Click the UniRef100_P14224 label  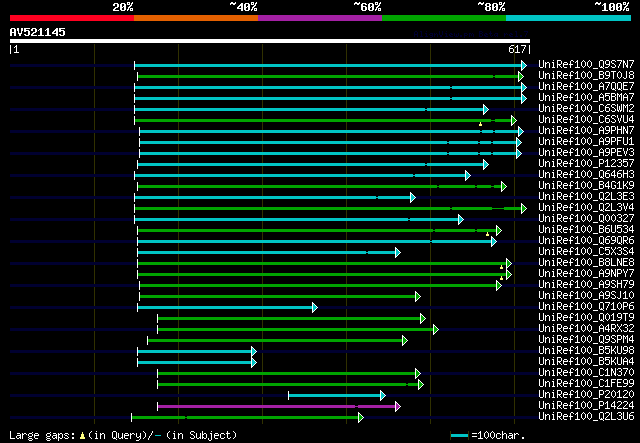pyautogui.click(x=586, y=406)
